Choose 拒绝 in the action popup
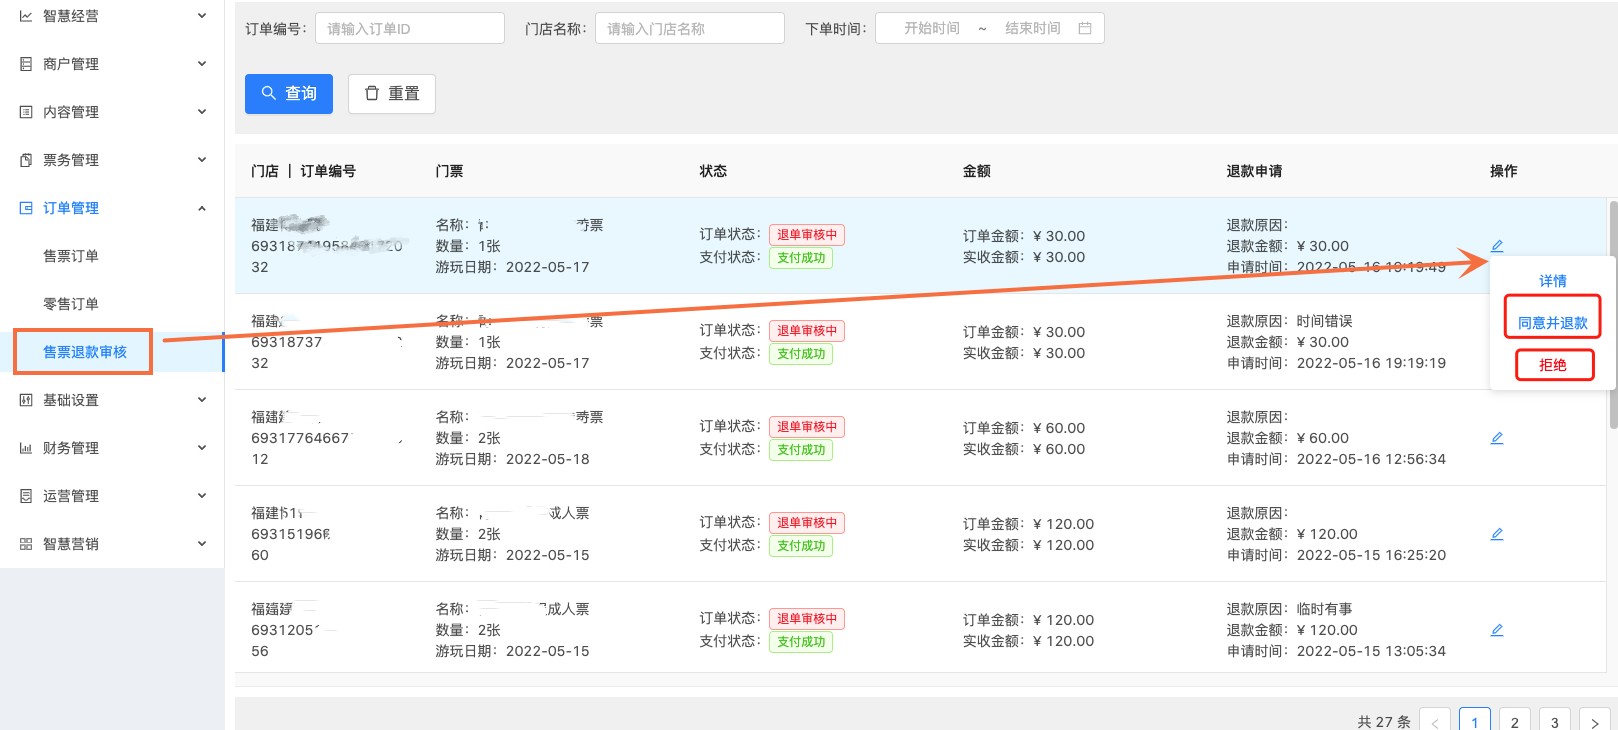 [x=1553, y=365]
